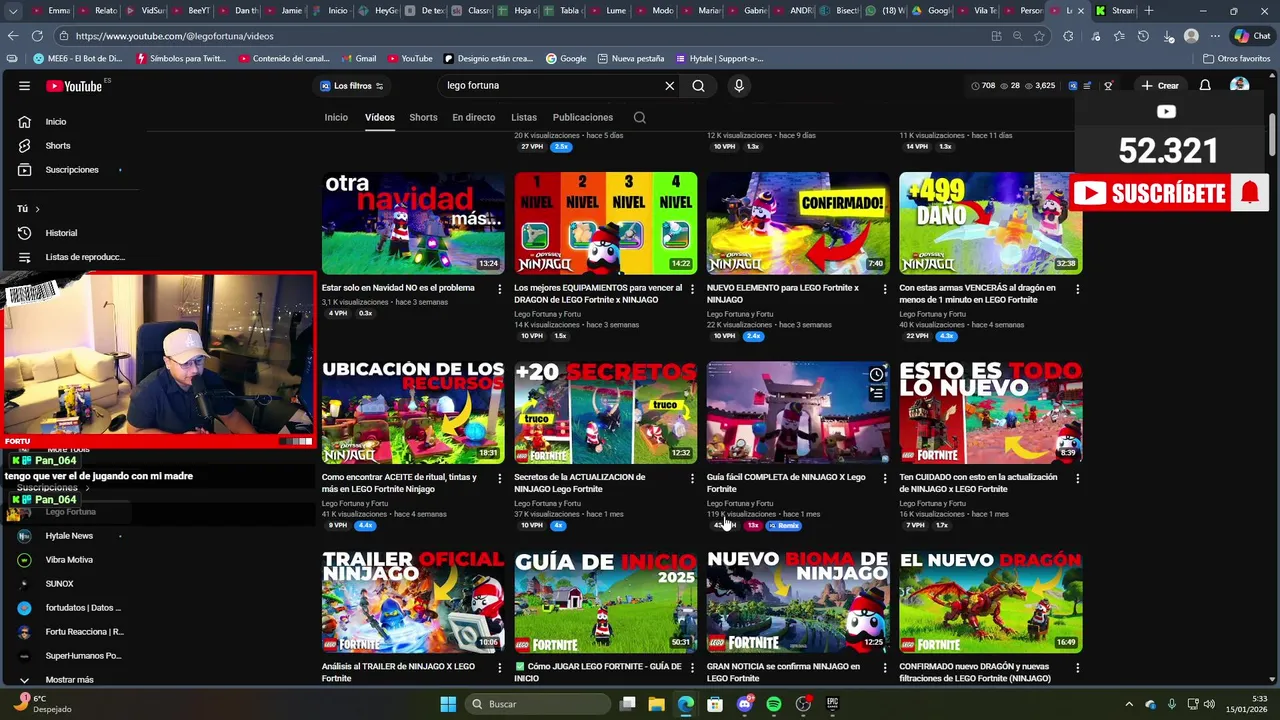1280x720 pixels.
Task: Open YouTube notifications bell
Action: (1205, 86)
